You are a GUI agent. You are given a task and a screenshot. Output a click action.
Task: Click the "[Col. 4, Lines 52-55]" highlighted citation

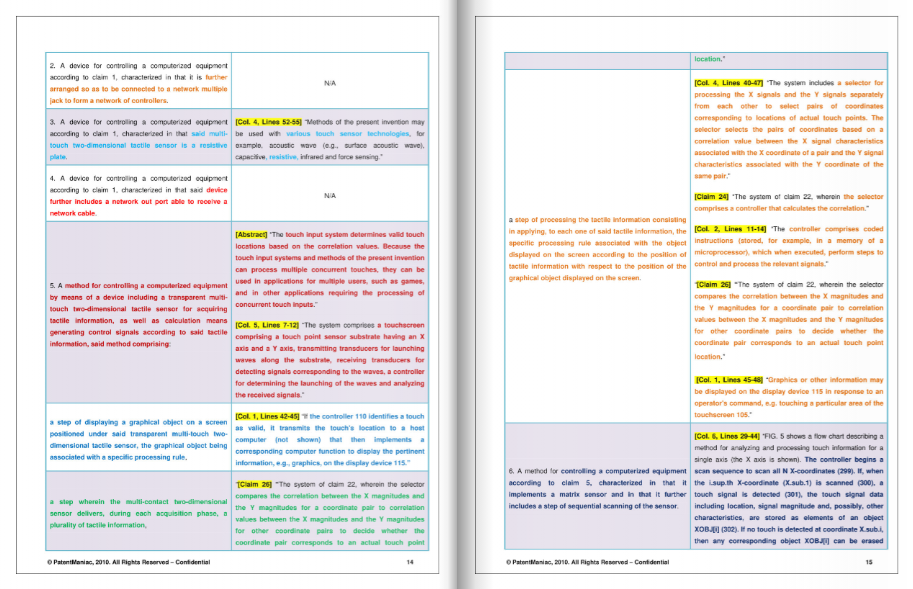(268, 122)
